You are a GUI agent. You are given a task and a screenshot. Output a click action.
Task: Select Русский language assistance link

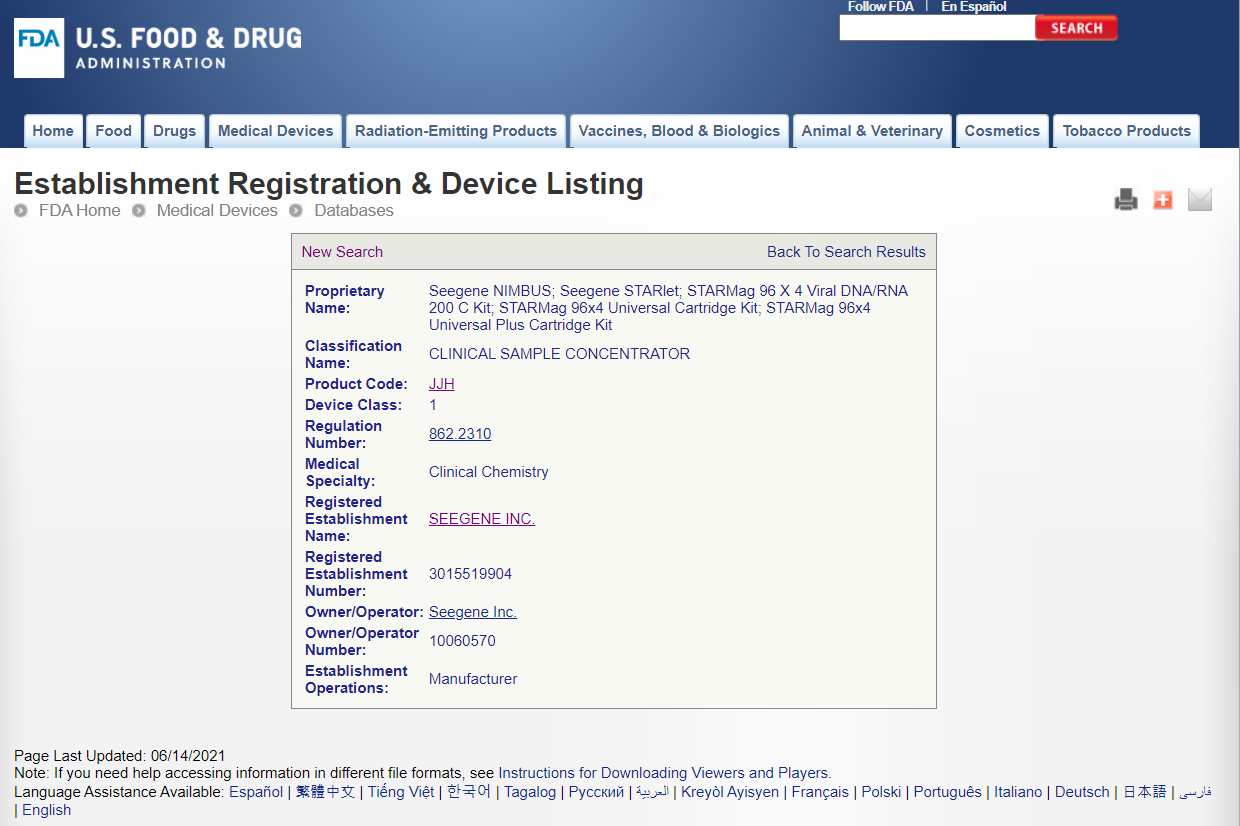point(597,792)
